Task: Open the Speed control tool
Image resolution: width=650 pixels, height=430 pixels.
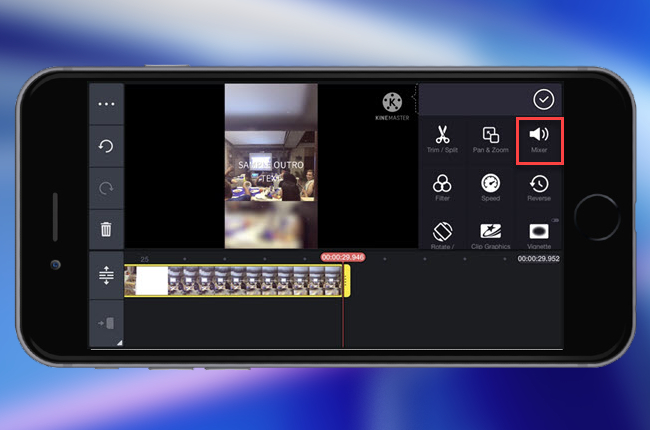Action: [x=490, y=188]
